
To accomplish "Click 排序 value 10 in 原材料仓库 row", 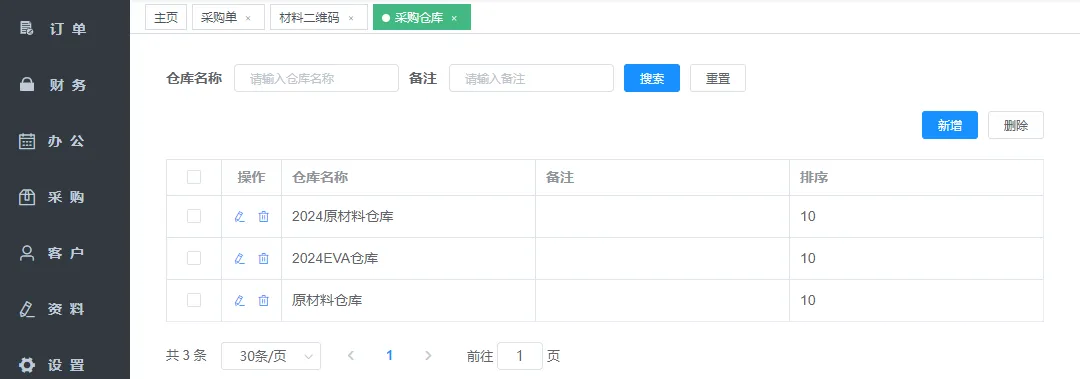I will coord(808,300).
